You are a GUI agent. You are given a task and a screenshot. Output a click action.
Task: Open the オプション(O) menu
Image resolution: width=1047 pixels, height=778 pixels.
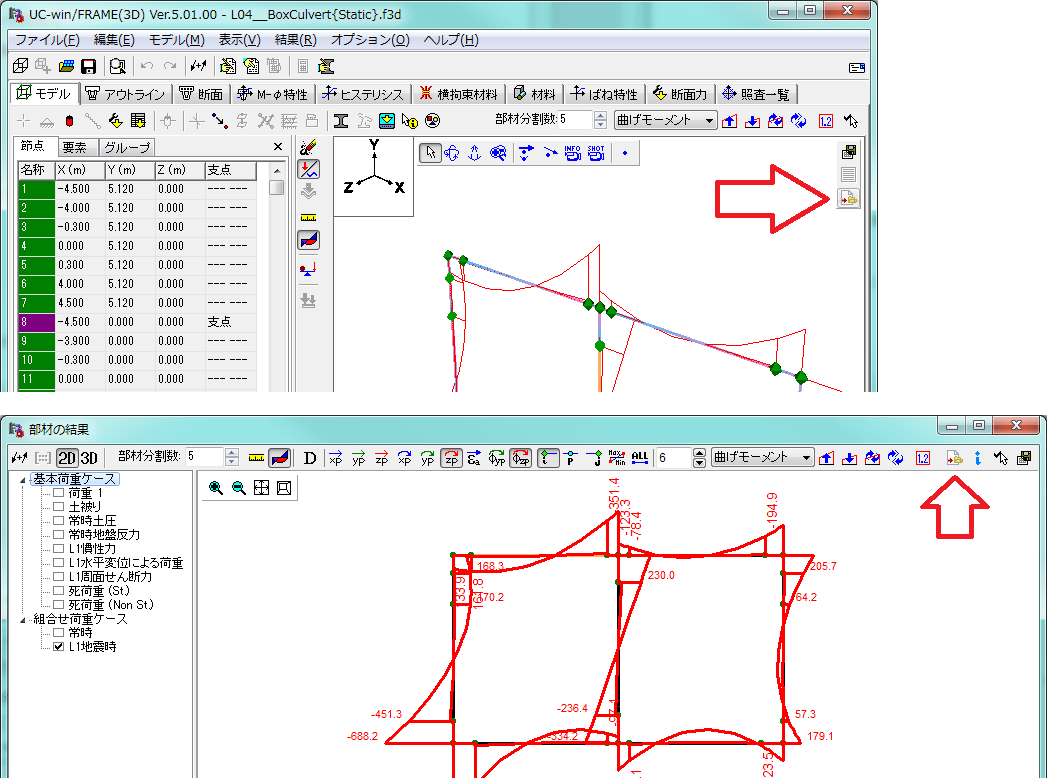(370, 40)
